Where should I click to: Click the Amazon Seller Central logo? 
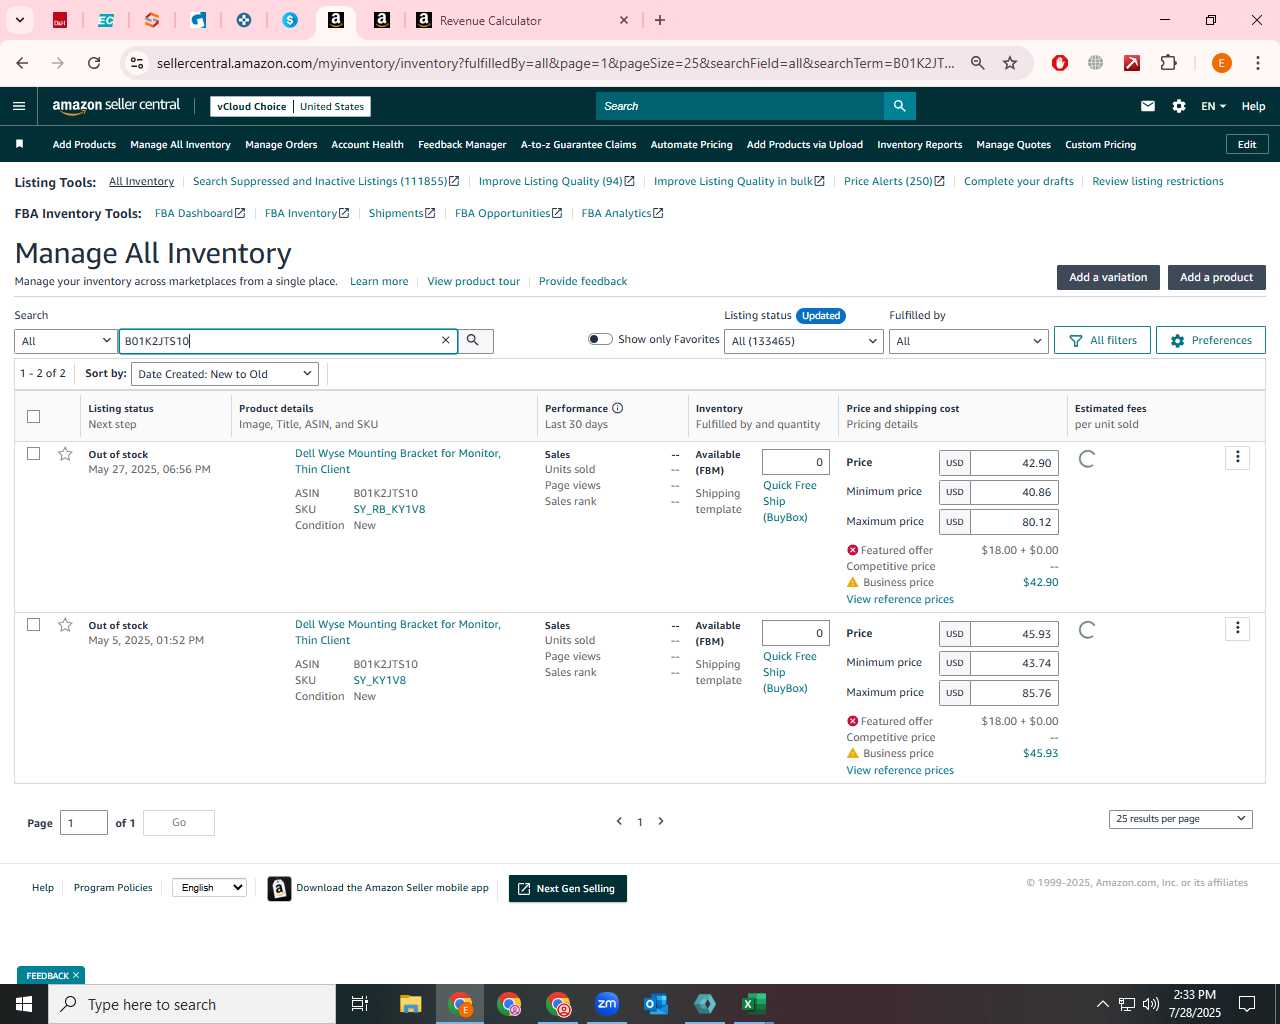116,105
